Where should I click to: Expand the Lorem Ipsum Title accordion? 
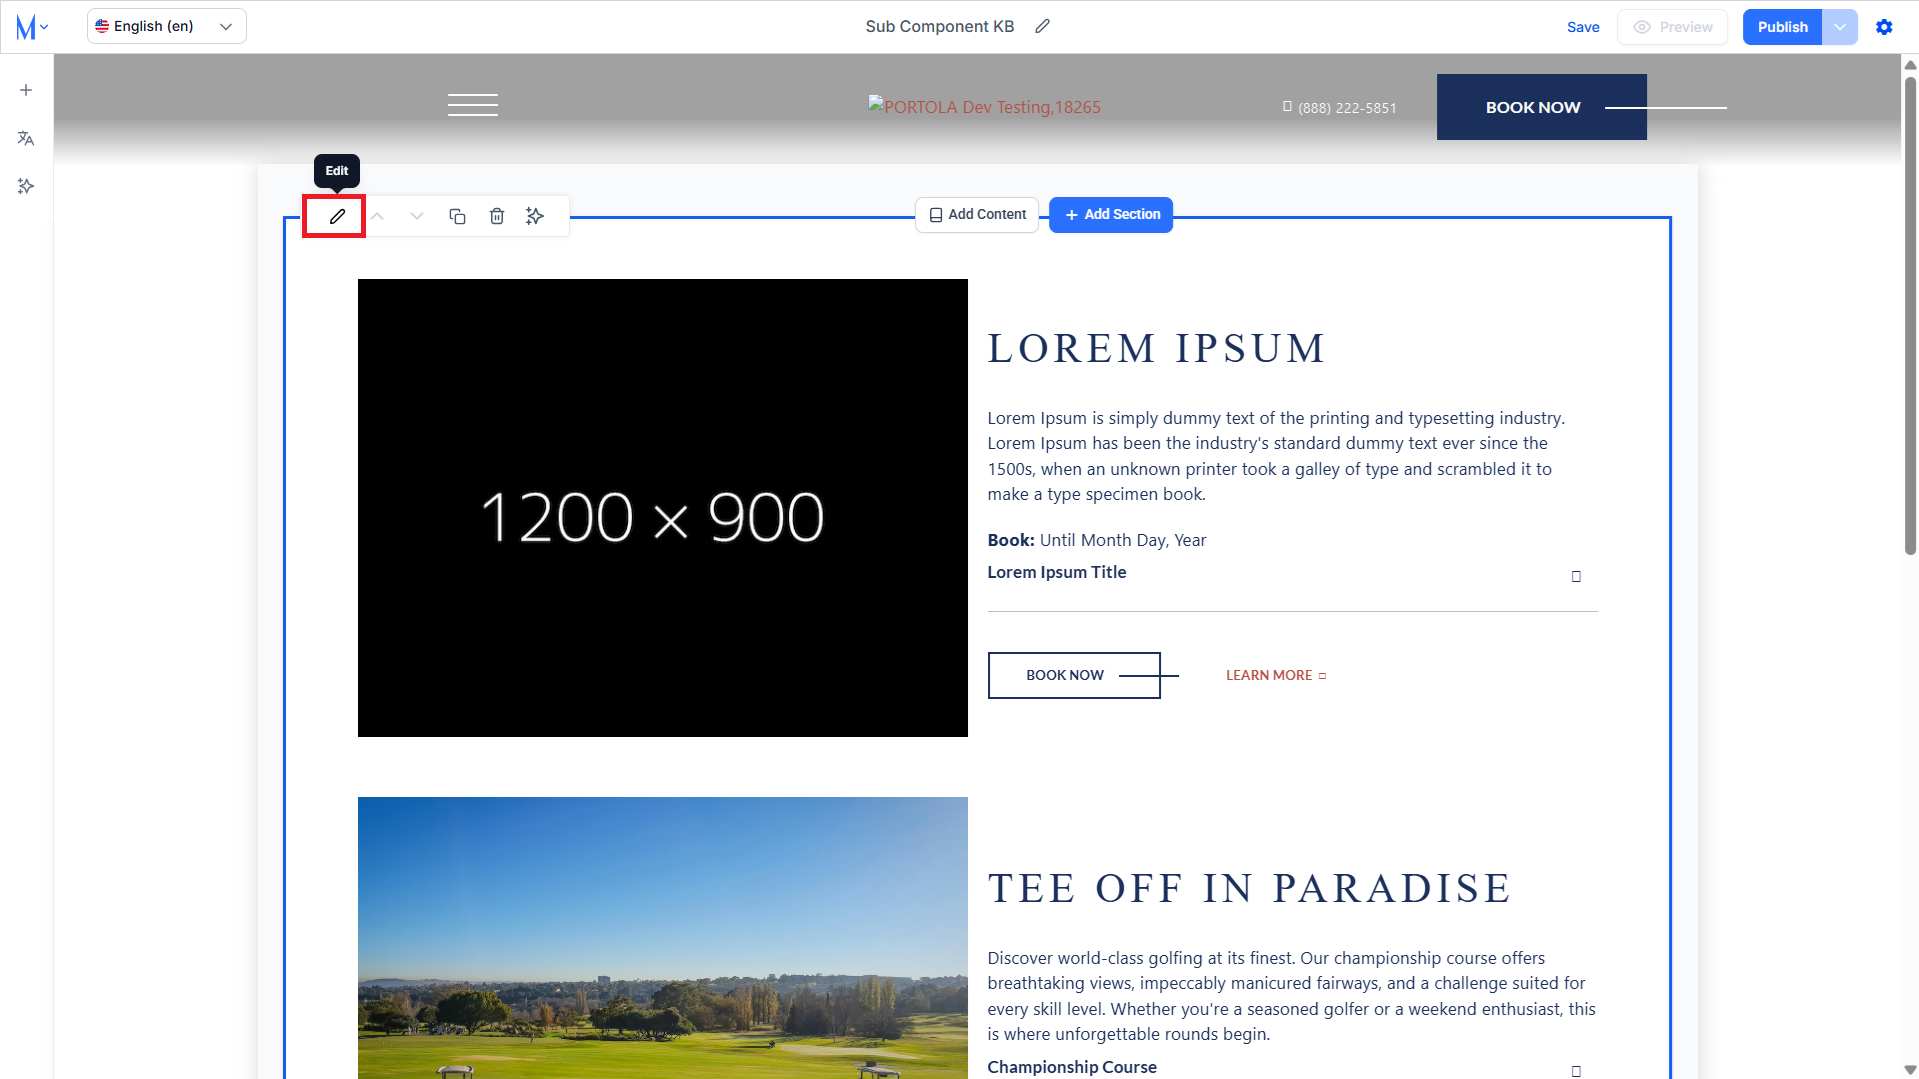pos(1292,573)
